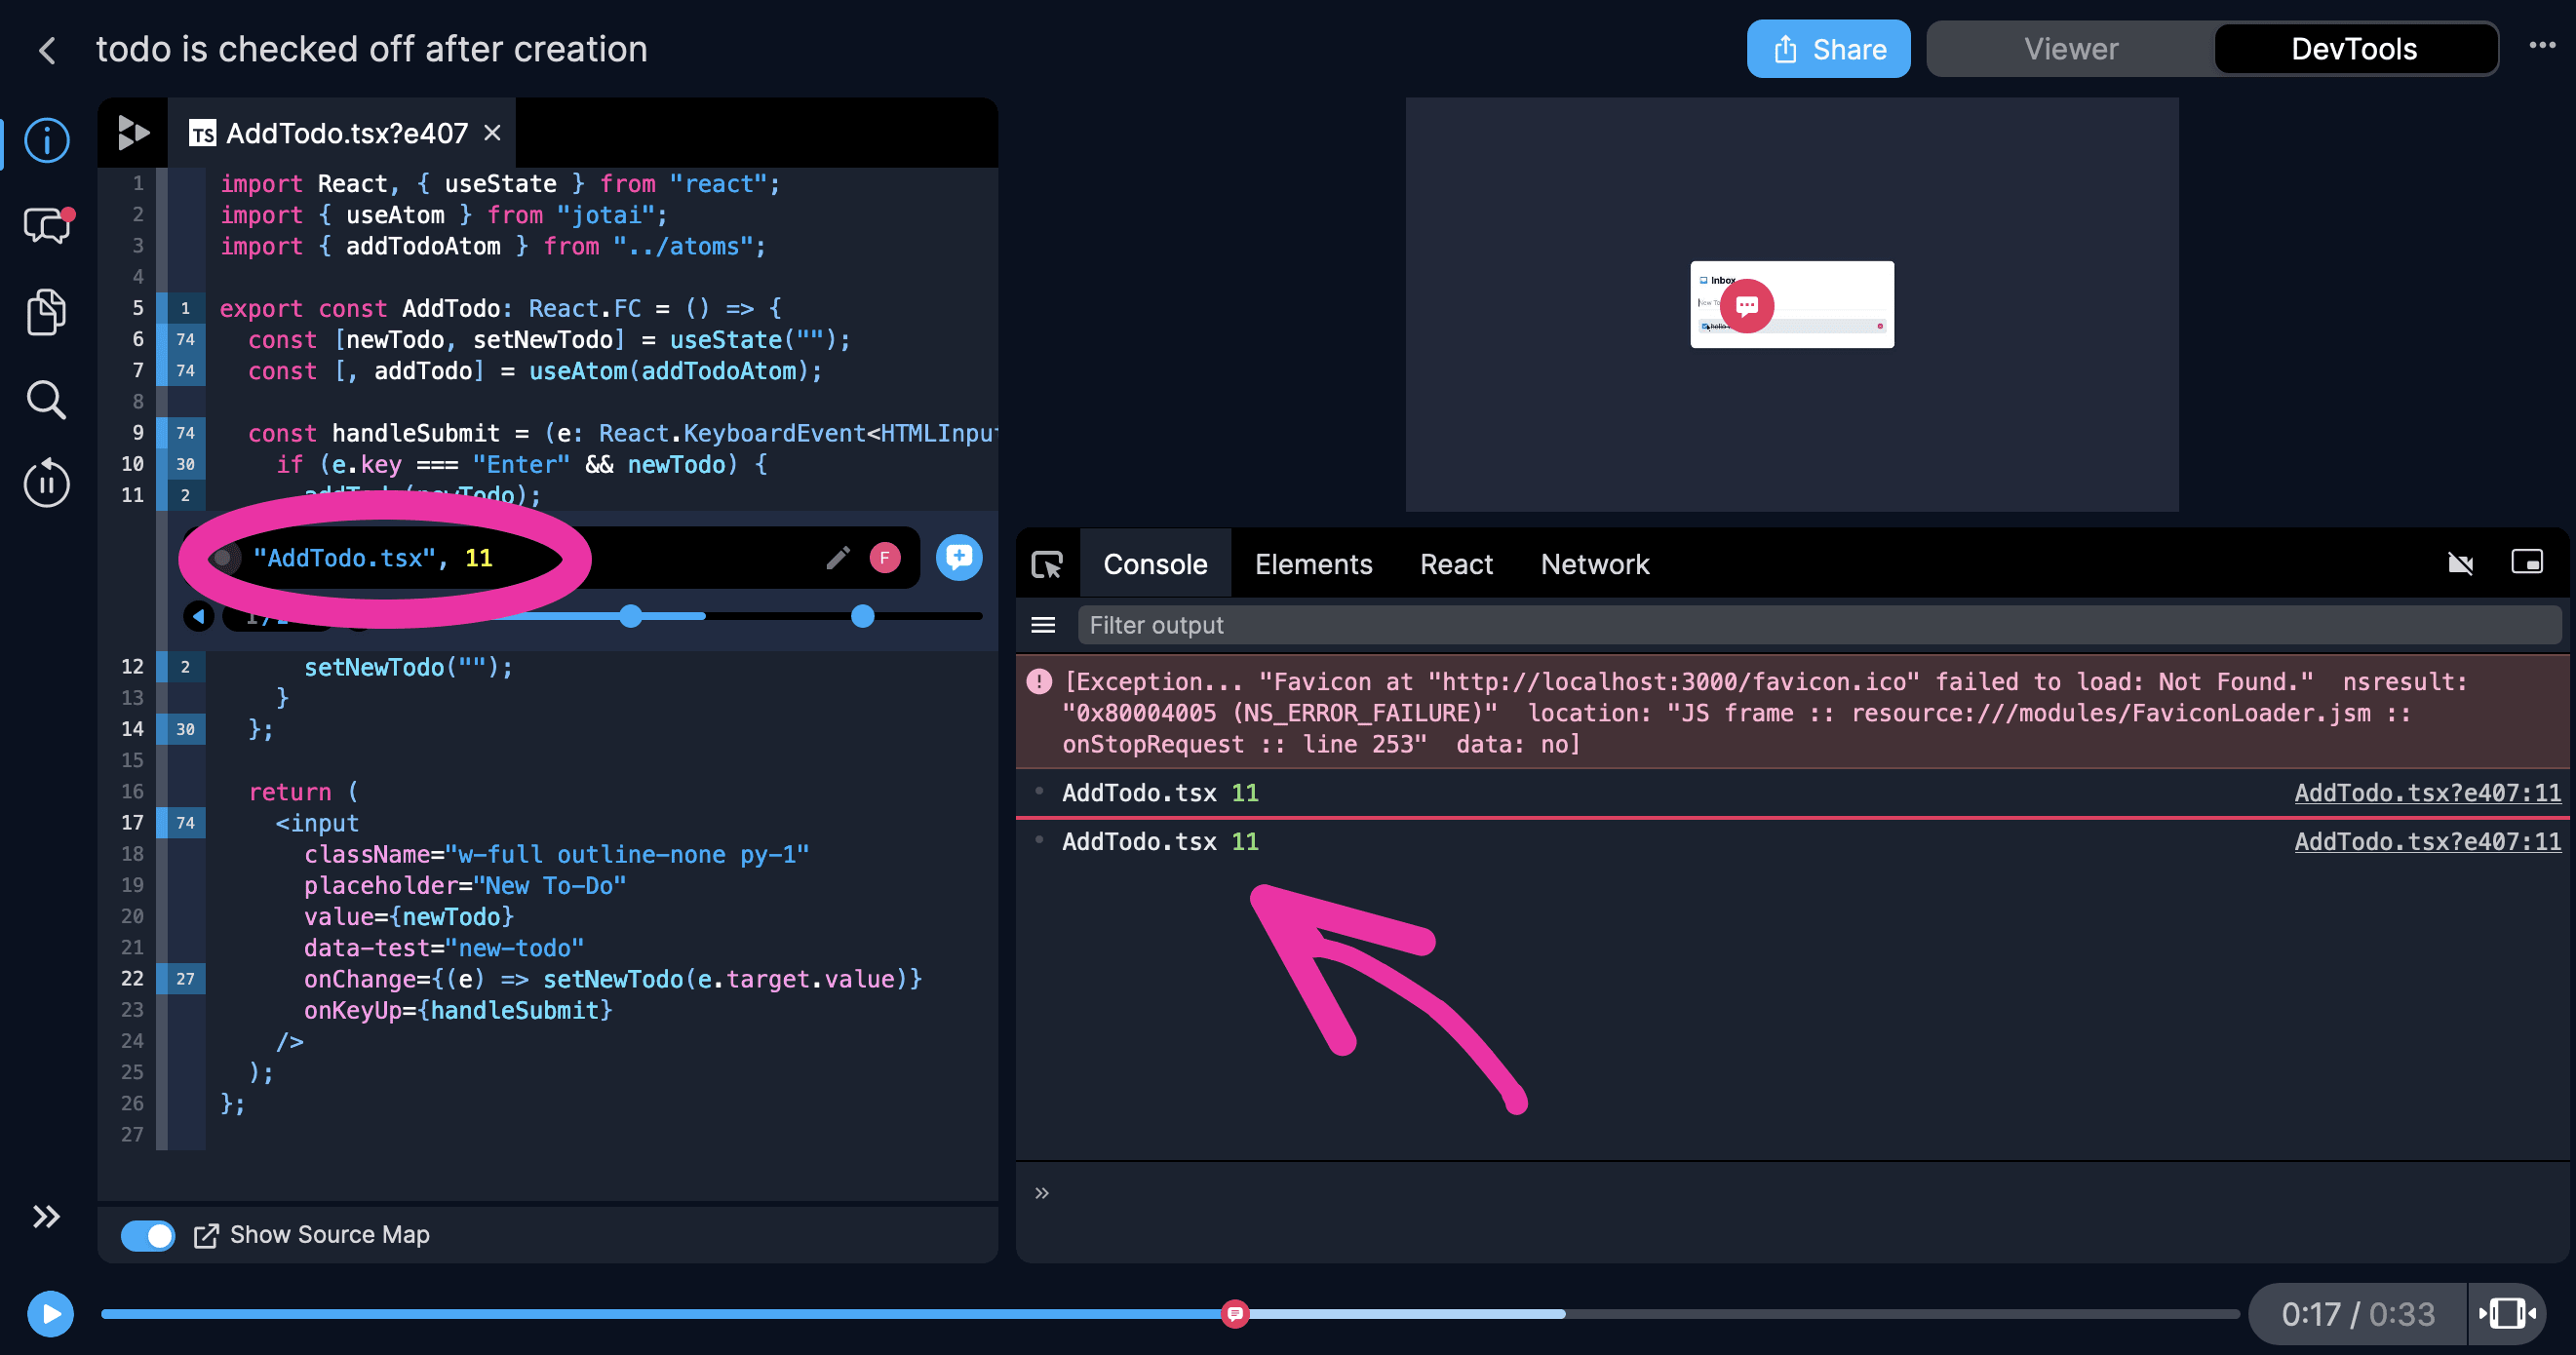Open the info panel in sidebar

[x=47, y=139]
